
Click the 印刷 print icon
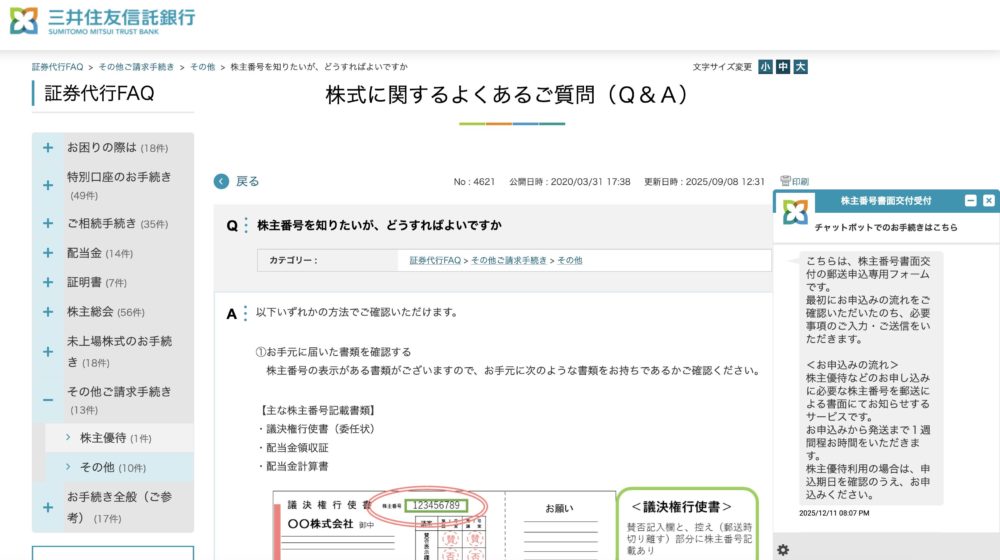pos(794,181)
